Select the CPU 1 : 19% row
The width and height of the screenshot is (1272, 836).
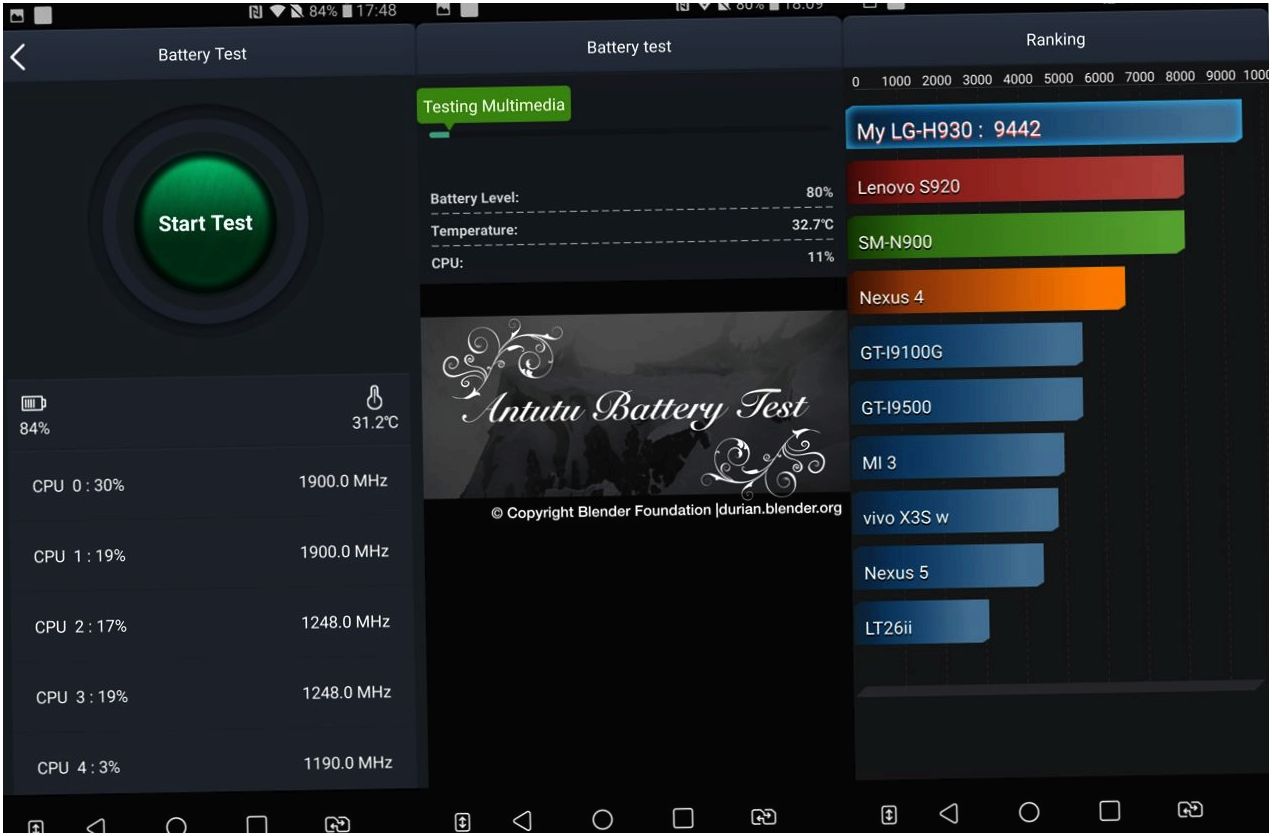[211, 555]
